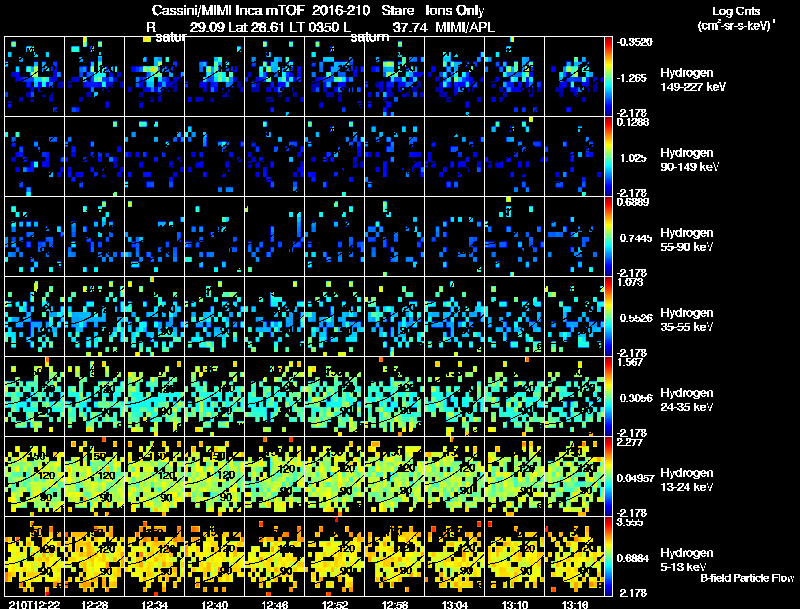Image resolution: width=800 pixels, height=609 pixels.
Task: Select the 149-227 keV panel at 13:16
Action: [574, 77]
